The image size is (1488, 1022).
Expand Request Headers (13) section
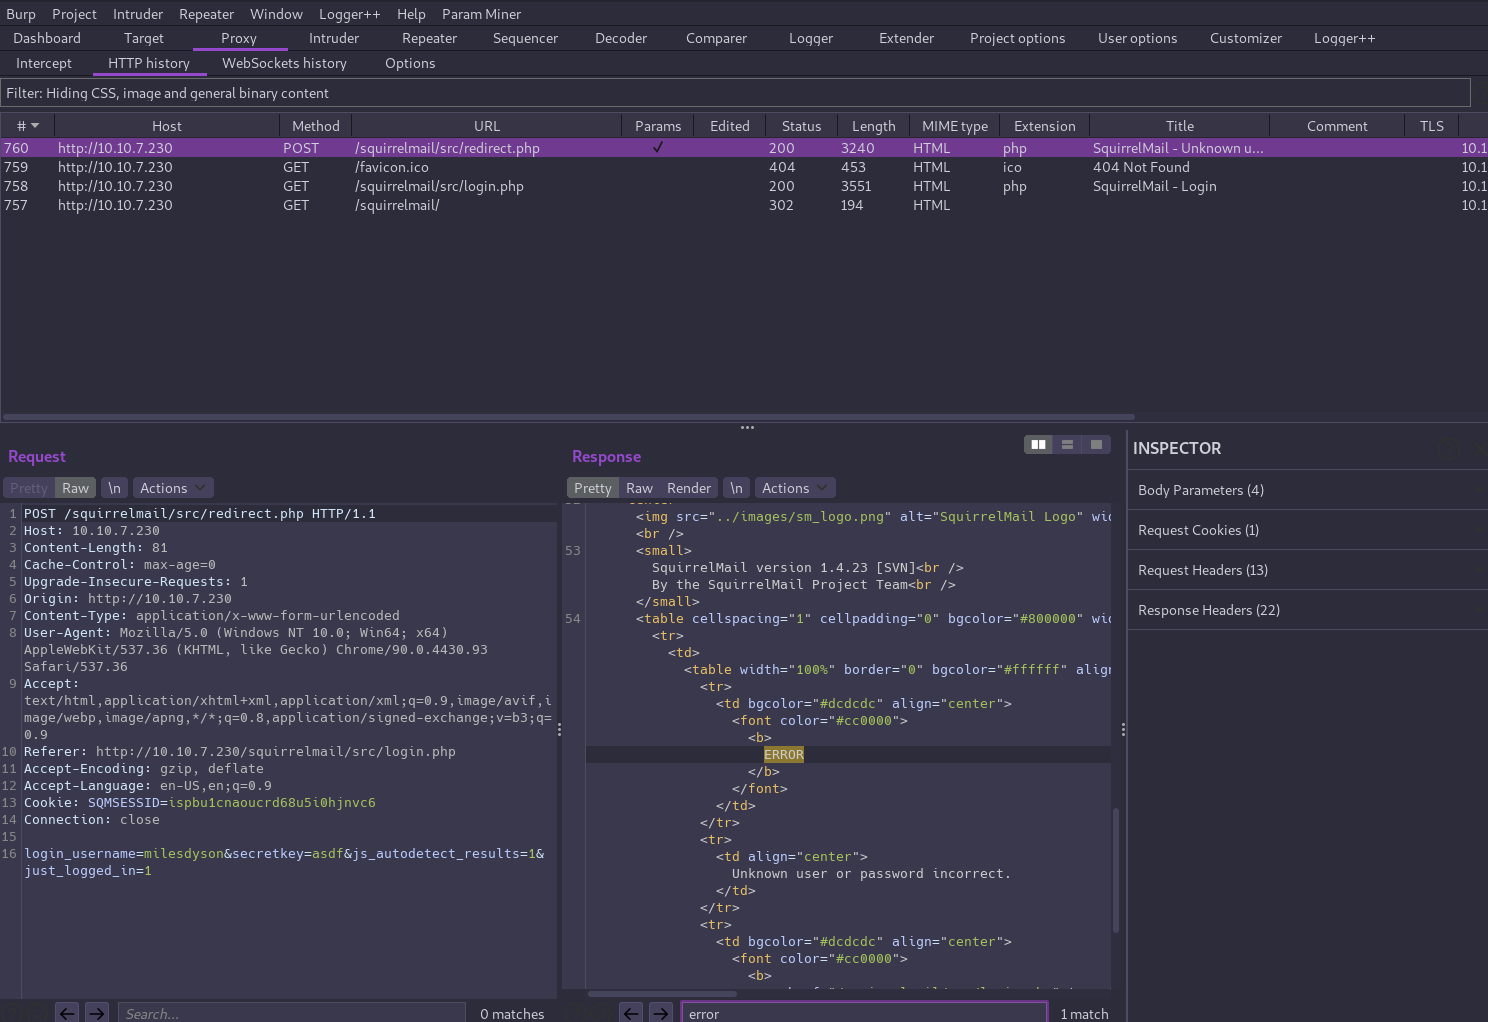pos(1307,570)
